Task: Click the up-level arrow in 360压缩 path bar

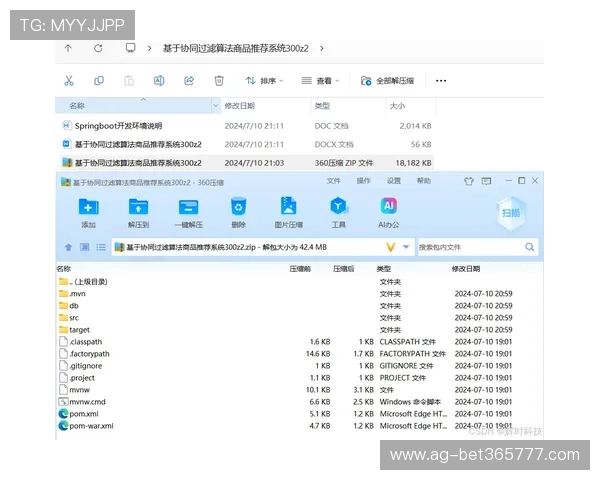Action: tap(68, 247)
